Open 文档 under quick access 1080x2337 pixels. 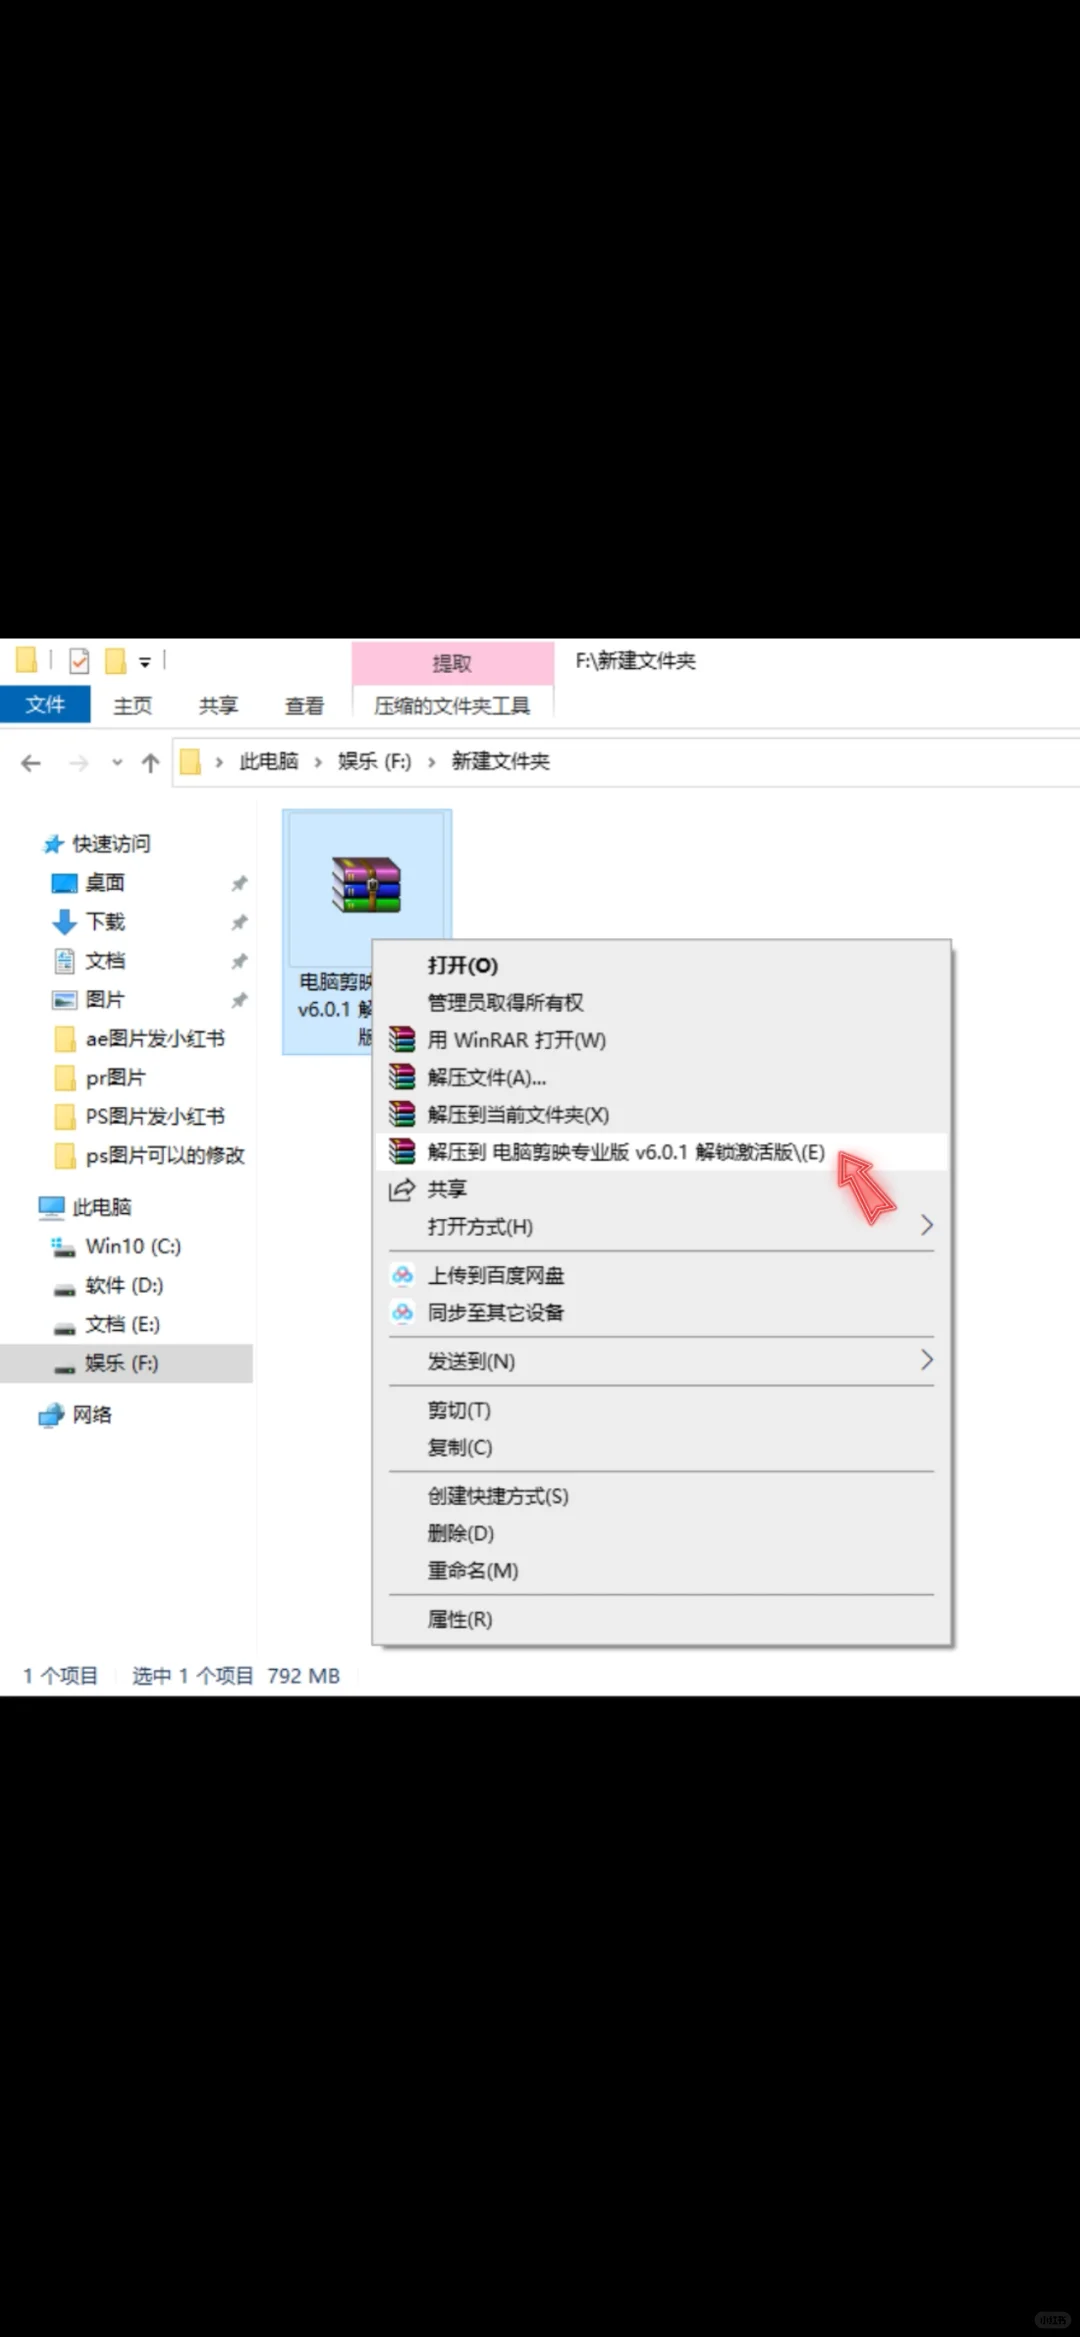coord(105,961)
